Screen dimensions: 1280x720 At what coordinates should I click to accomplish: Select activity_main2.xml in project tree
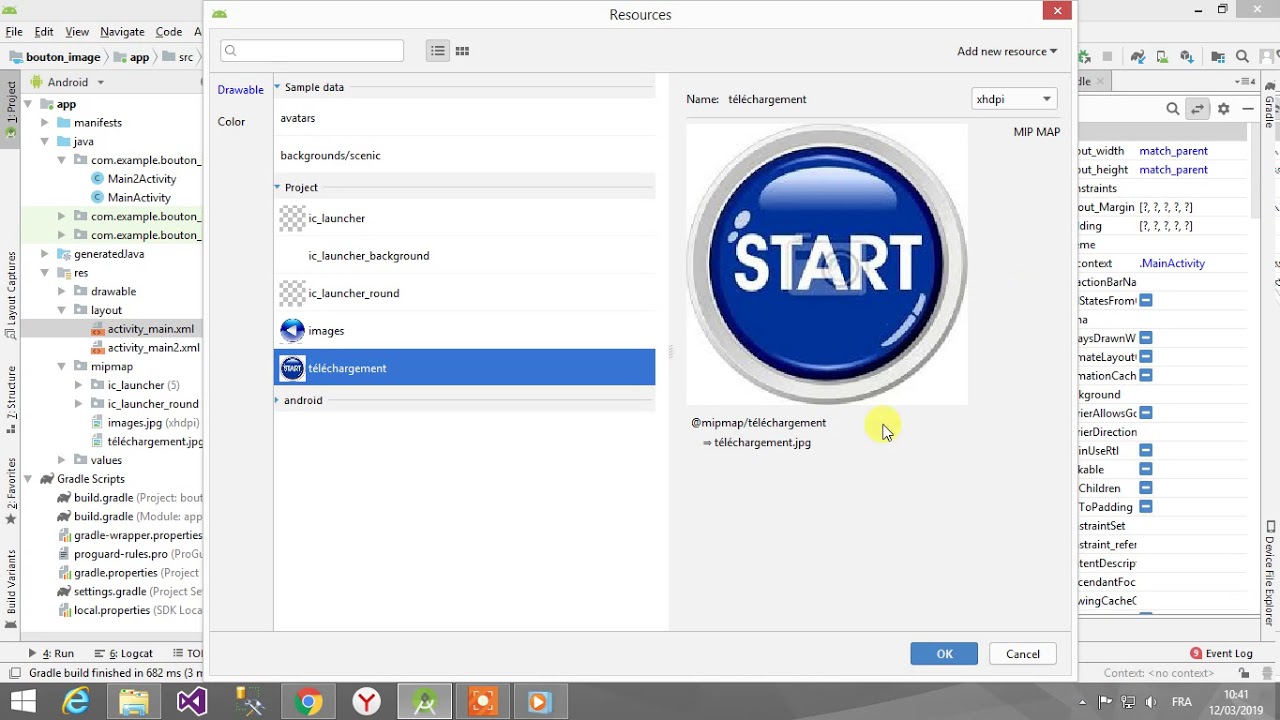pos(146,348)
